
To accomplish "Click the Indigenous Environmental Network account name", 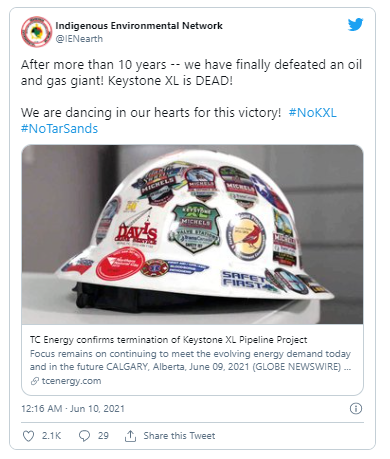I will (139, 26).
